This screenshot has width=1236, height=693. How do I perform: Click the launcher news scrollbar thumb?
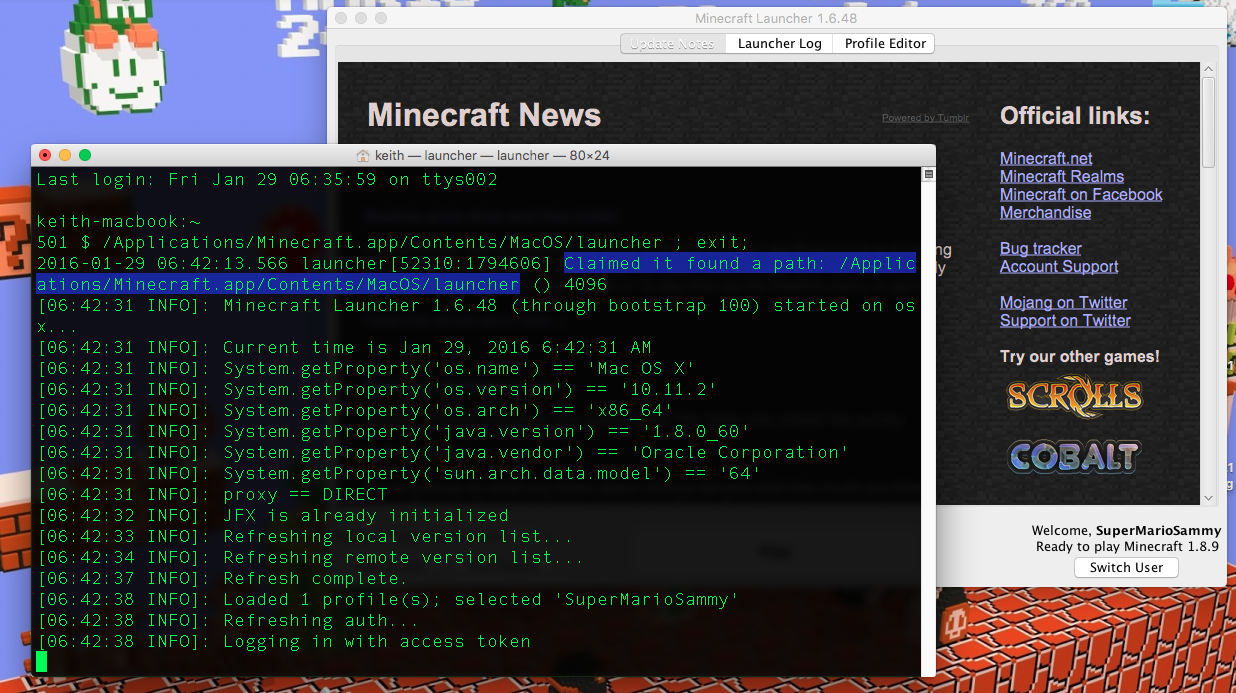tap(1208, 120)
